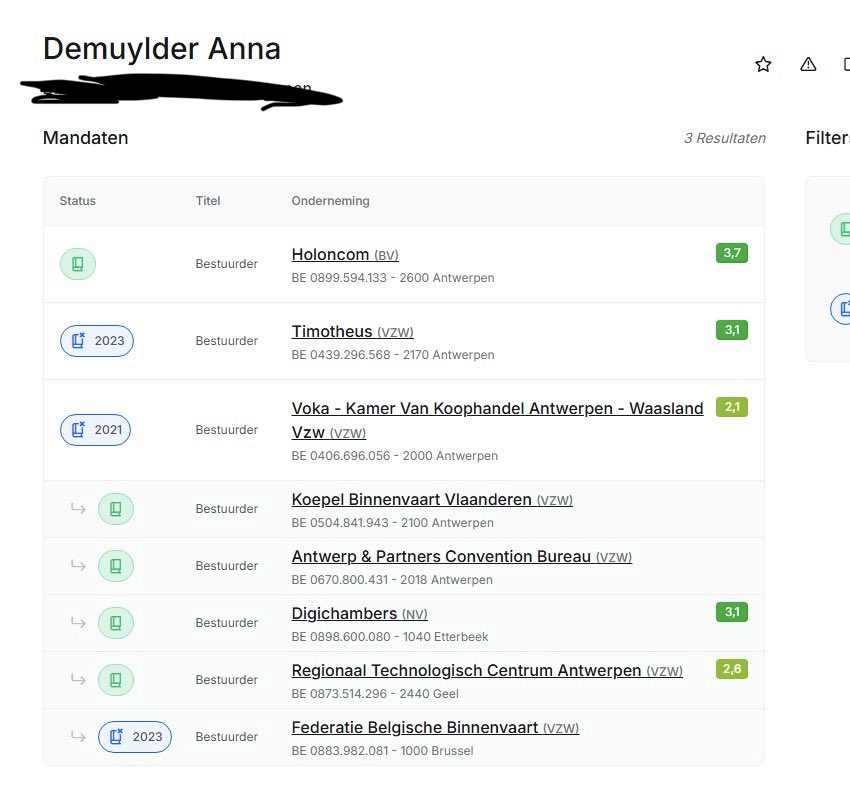Click 'BE 0439.296.568 - 2170 Antwerpen' text
The width and height of the screenshot is (850, 788).
[x=393, y=354]
